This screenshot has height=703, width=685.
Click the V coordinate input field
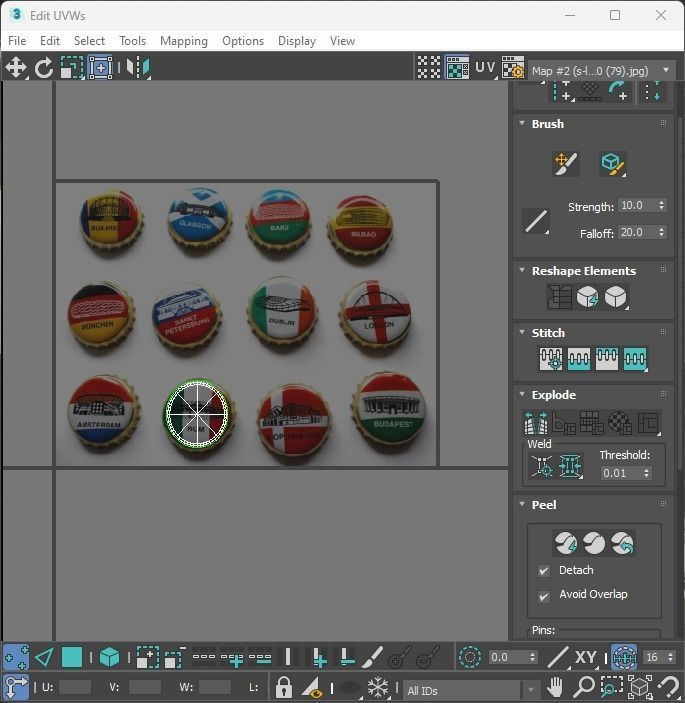144,687
